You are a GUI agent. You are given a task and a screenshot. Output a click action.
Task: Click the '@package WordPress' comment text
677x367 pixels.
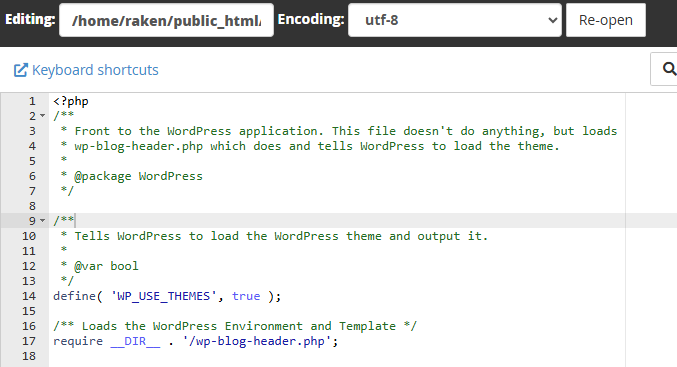point(138,176)
